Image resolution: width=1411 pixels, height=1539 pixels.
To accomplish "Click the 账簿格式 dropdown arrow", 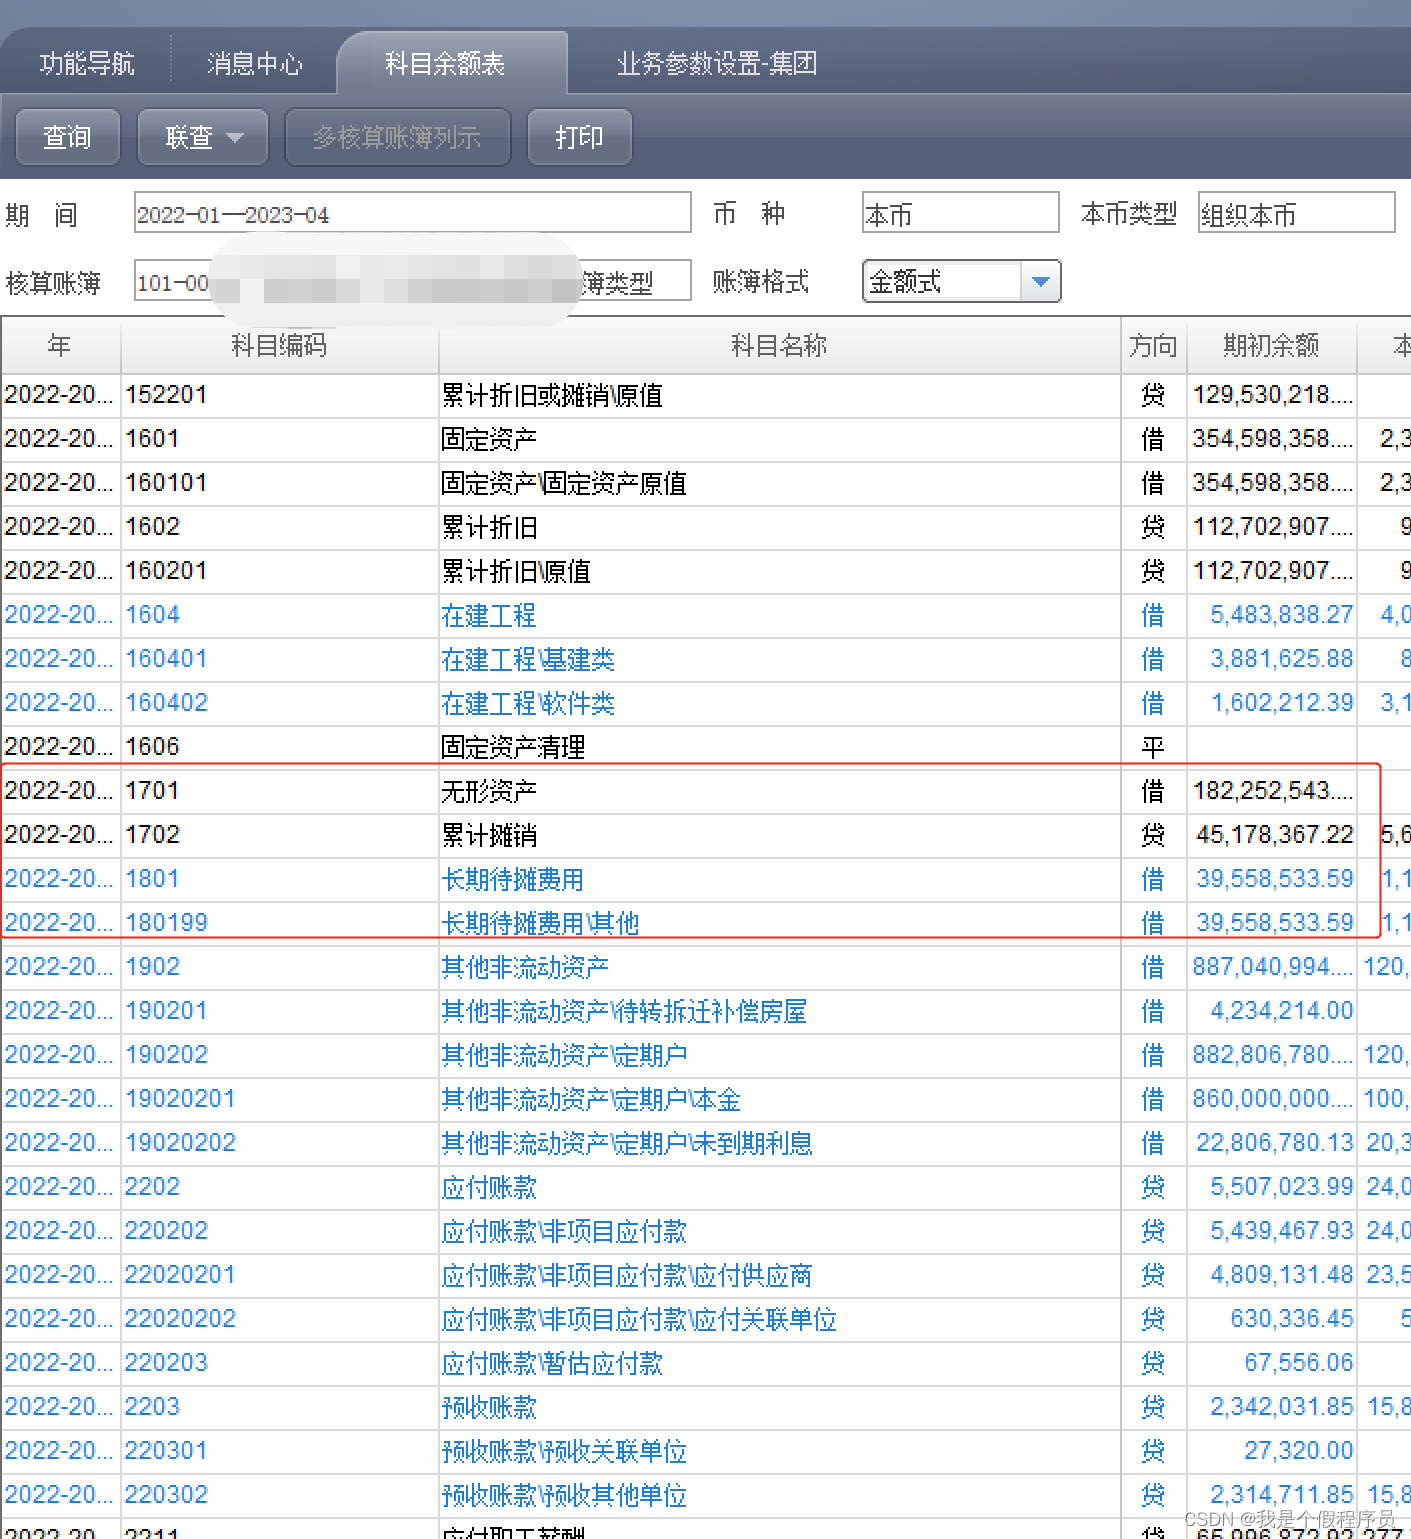I will [1040, 281].
